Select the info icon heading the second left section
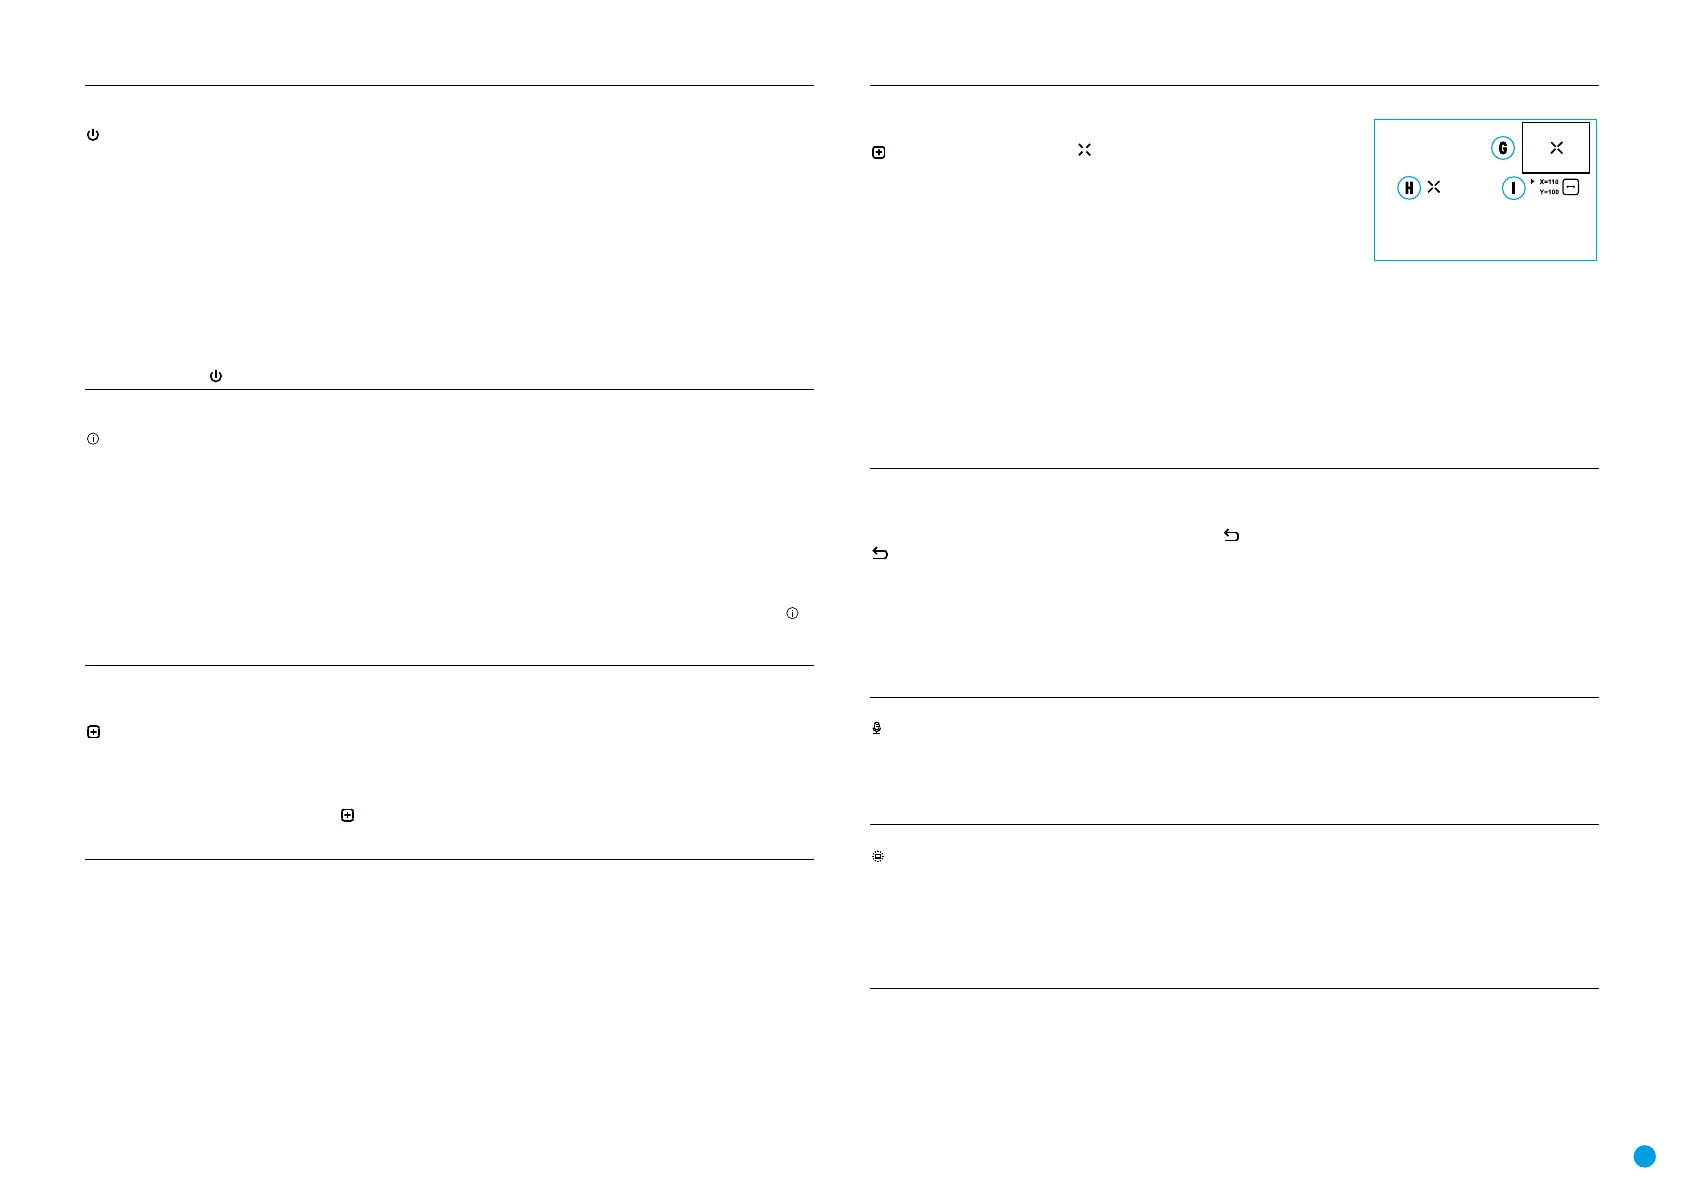This screenshot has width=1684, height=1191. pyautogui.click(x=93, y=439)
